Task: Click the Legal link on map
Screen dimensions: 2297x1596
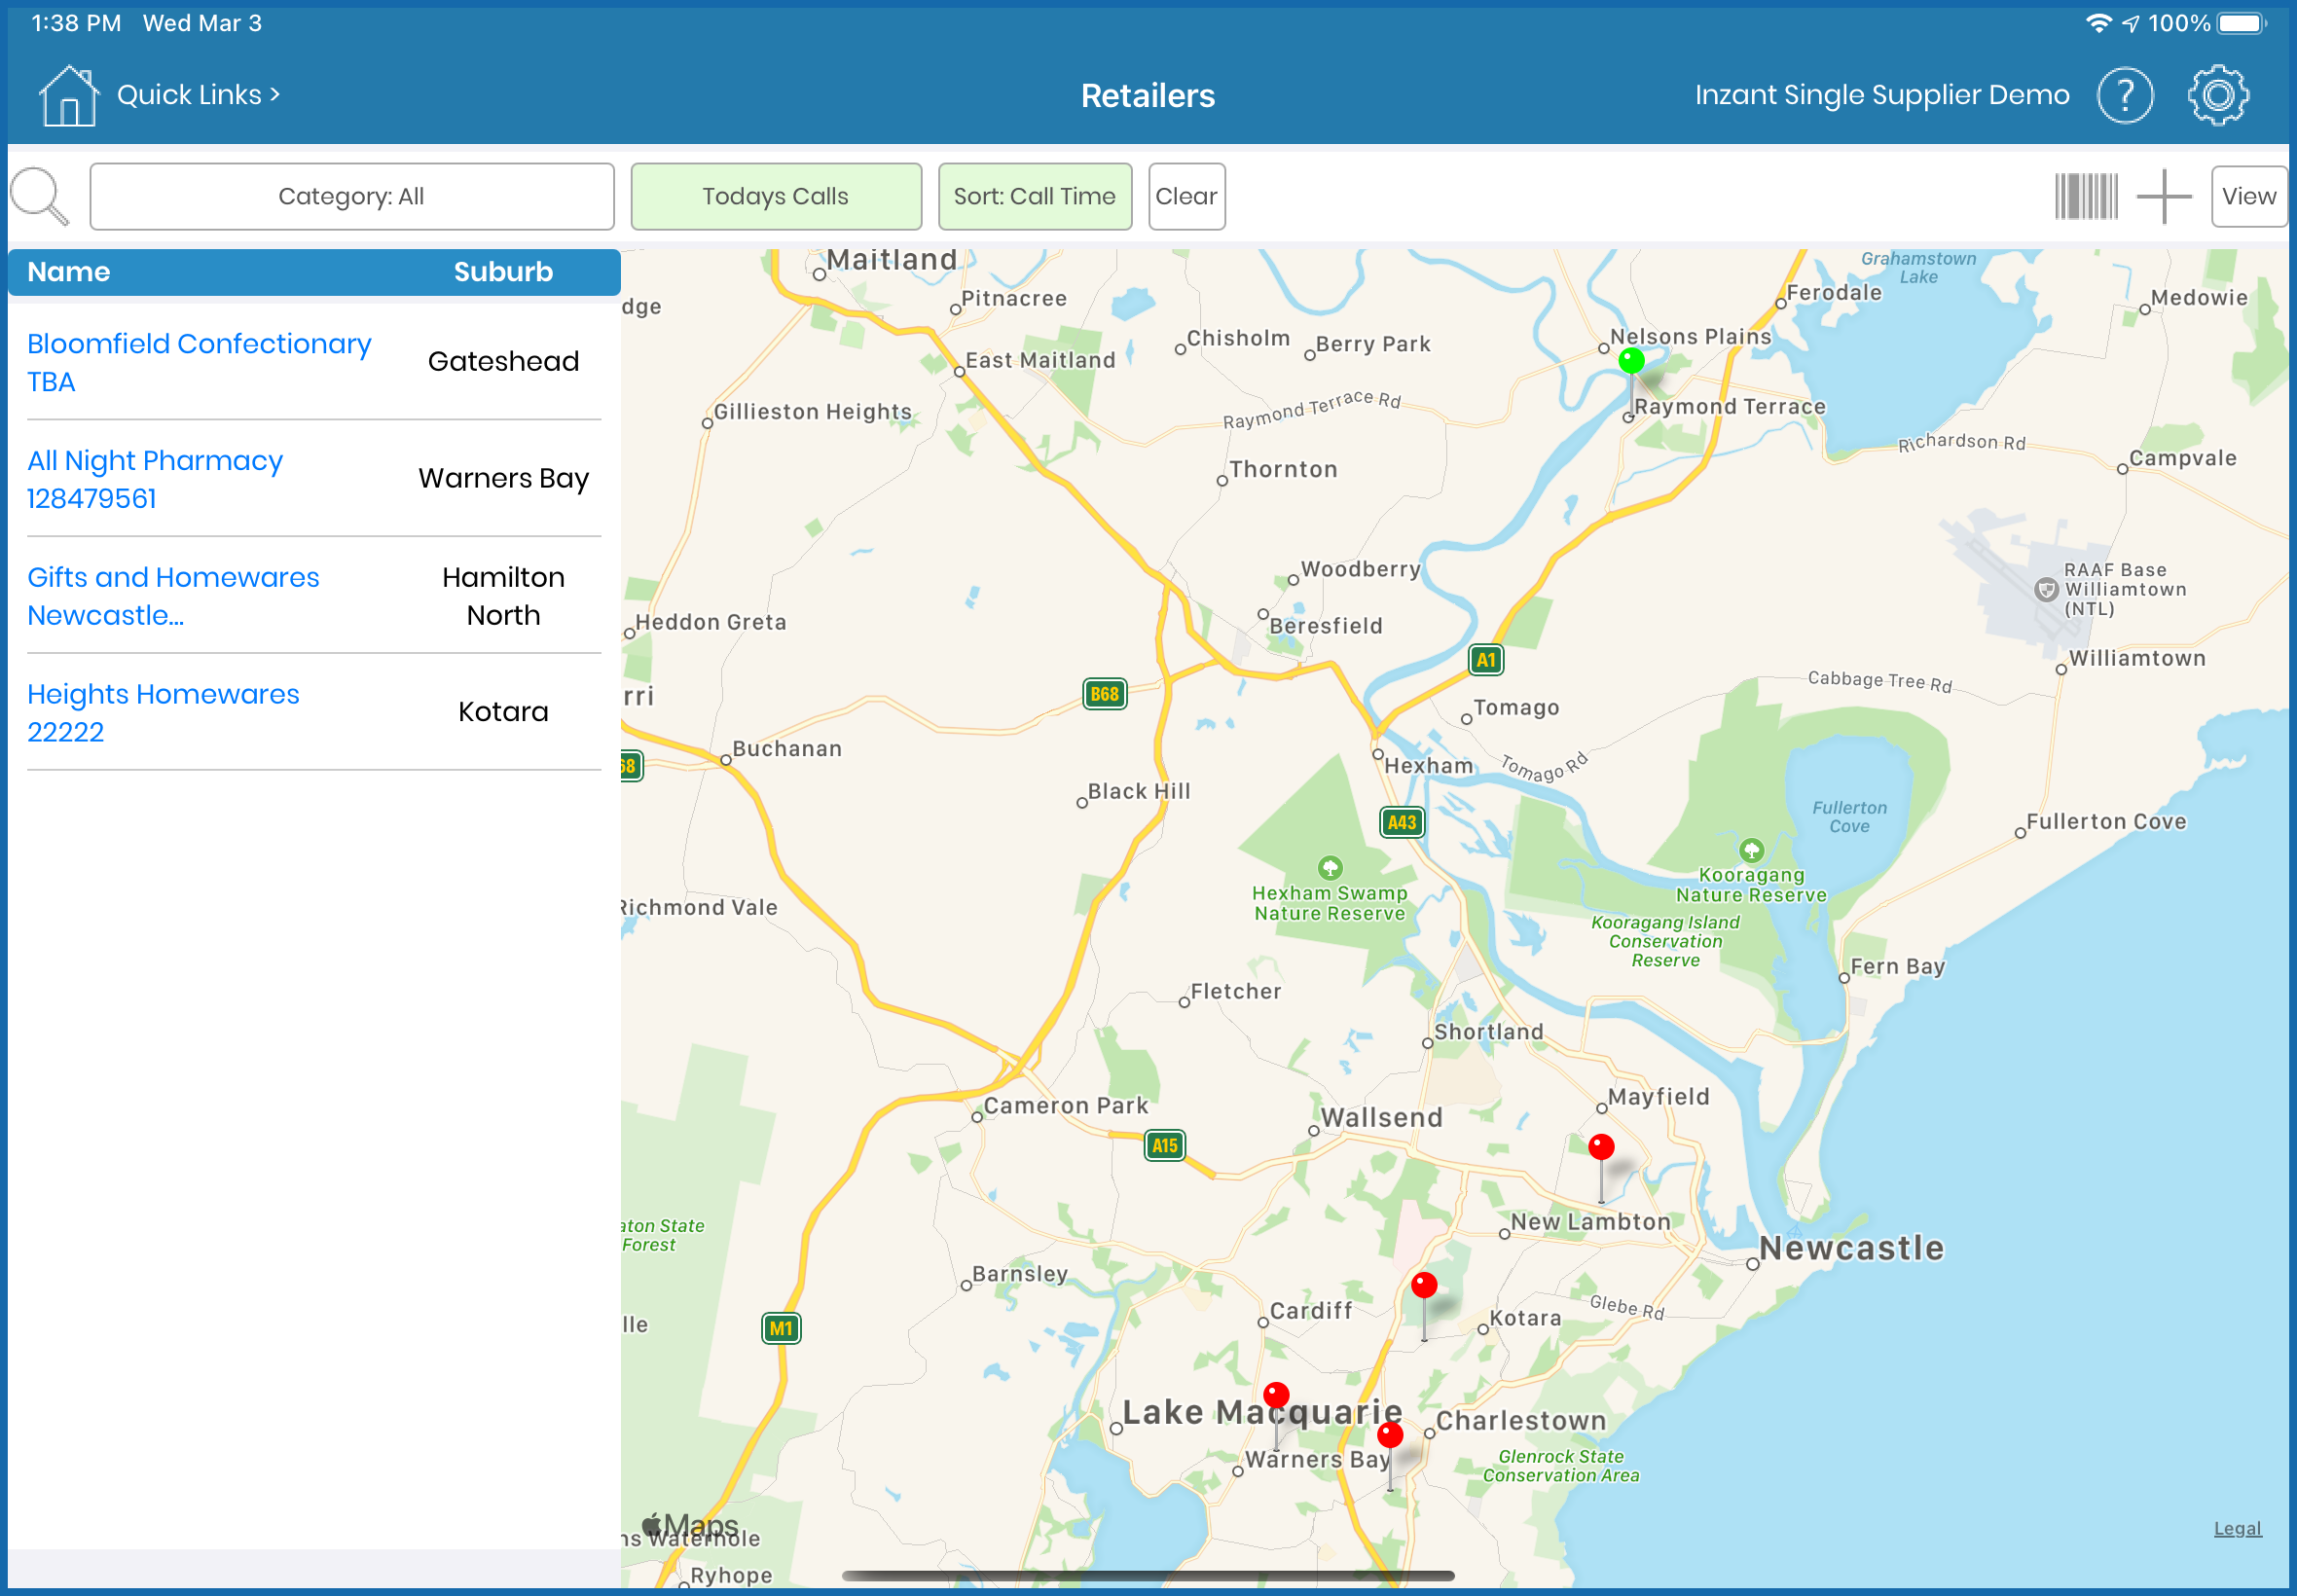Action: click(2236, 1528)
